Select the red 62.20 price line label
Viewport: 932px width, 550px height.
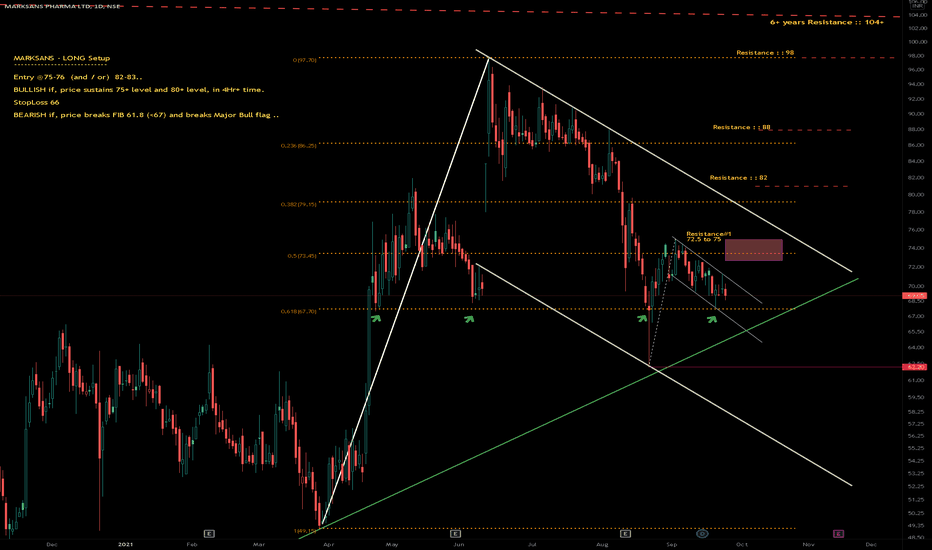pos(914,367)
